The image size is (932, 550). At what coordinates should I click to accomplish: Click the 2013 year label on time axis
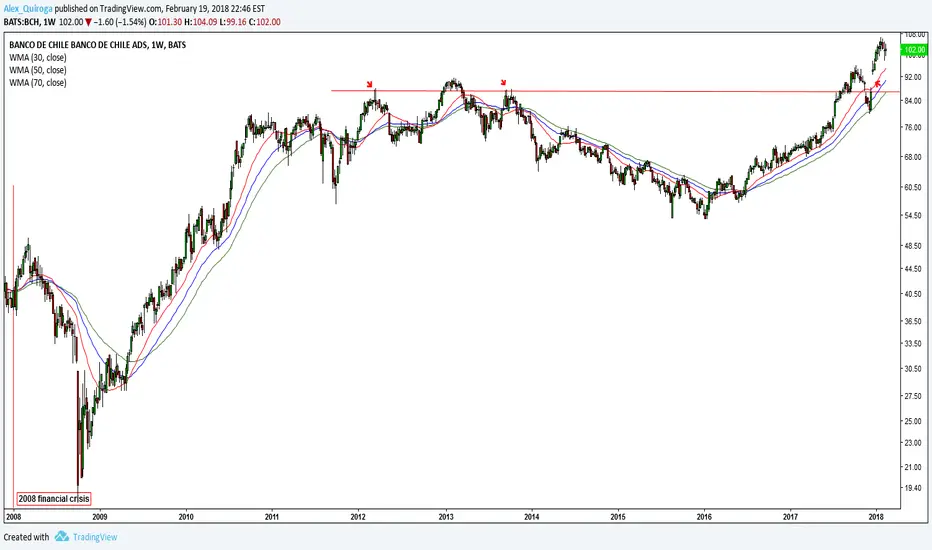pyautogui.click(x=446, y=517)
